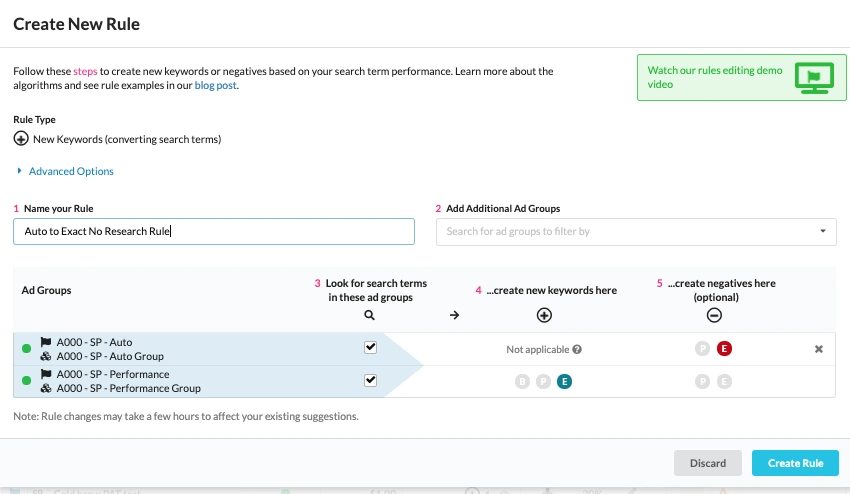Click the ad groups search filter field
This screenshot has width=850, height=494.
625,232
